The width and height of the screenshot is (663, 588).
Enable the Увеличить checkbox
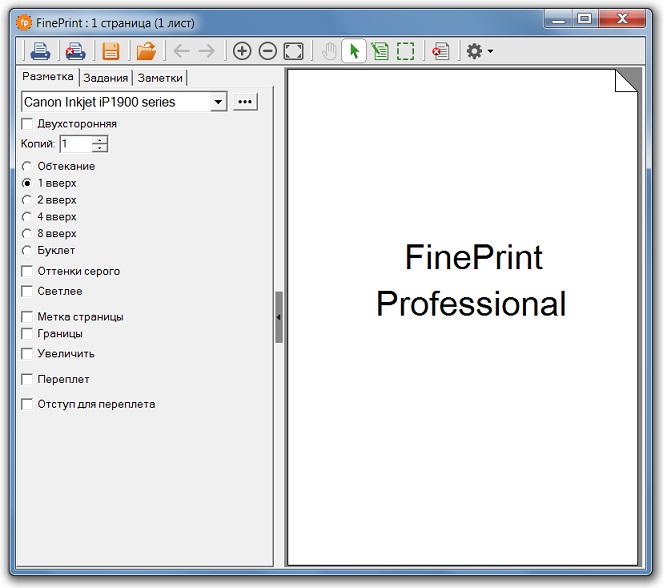coord(27,353)
